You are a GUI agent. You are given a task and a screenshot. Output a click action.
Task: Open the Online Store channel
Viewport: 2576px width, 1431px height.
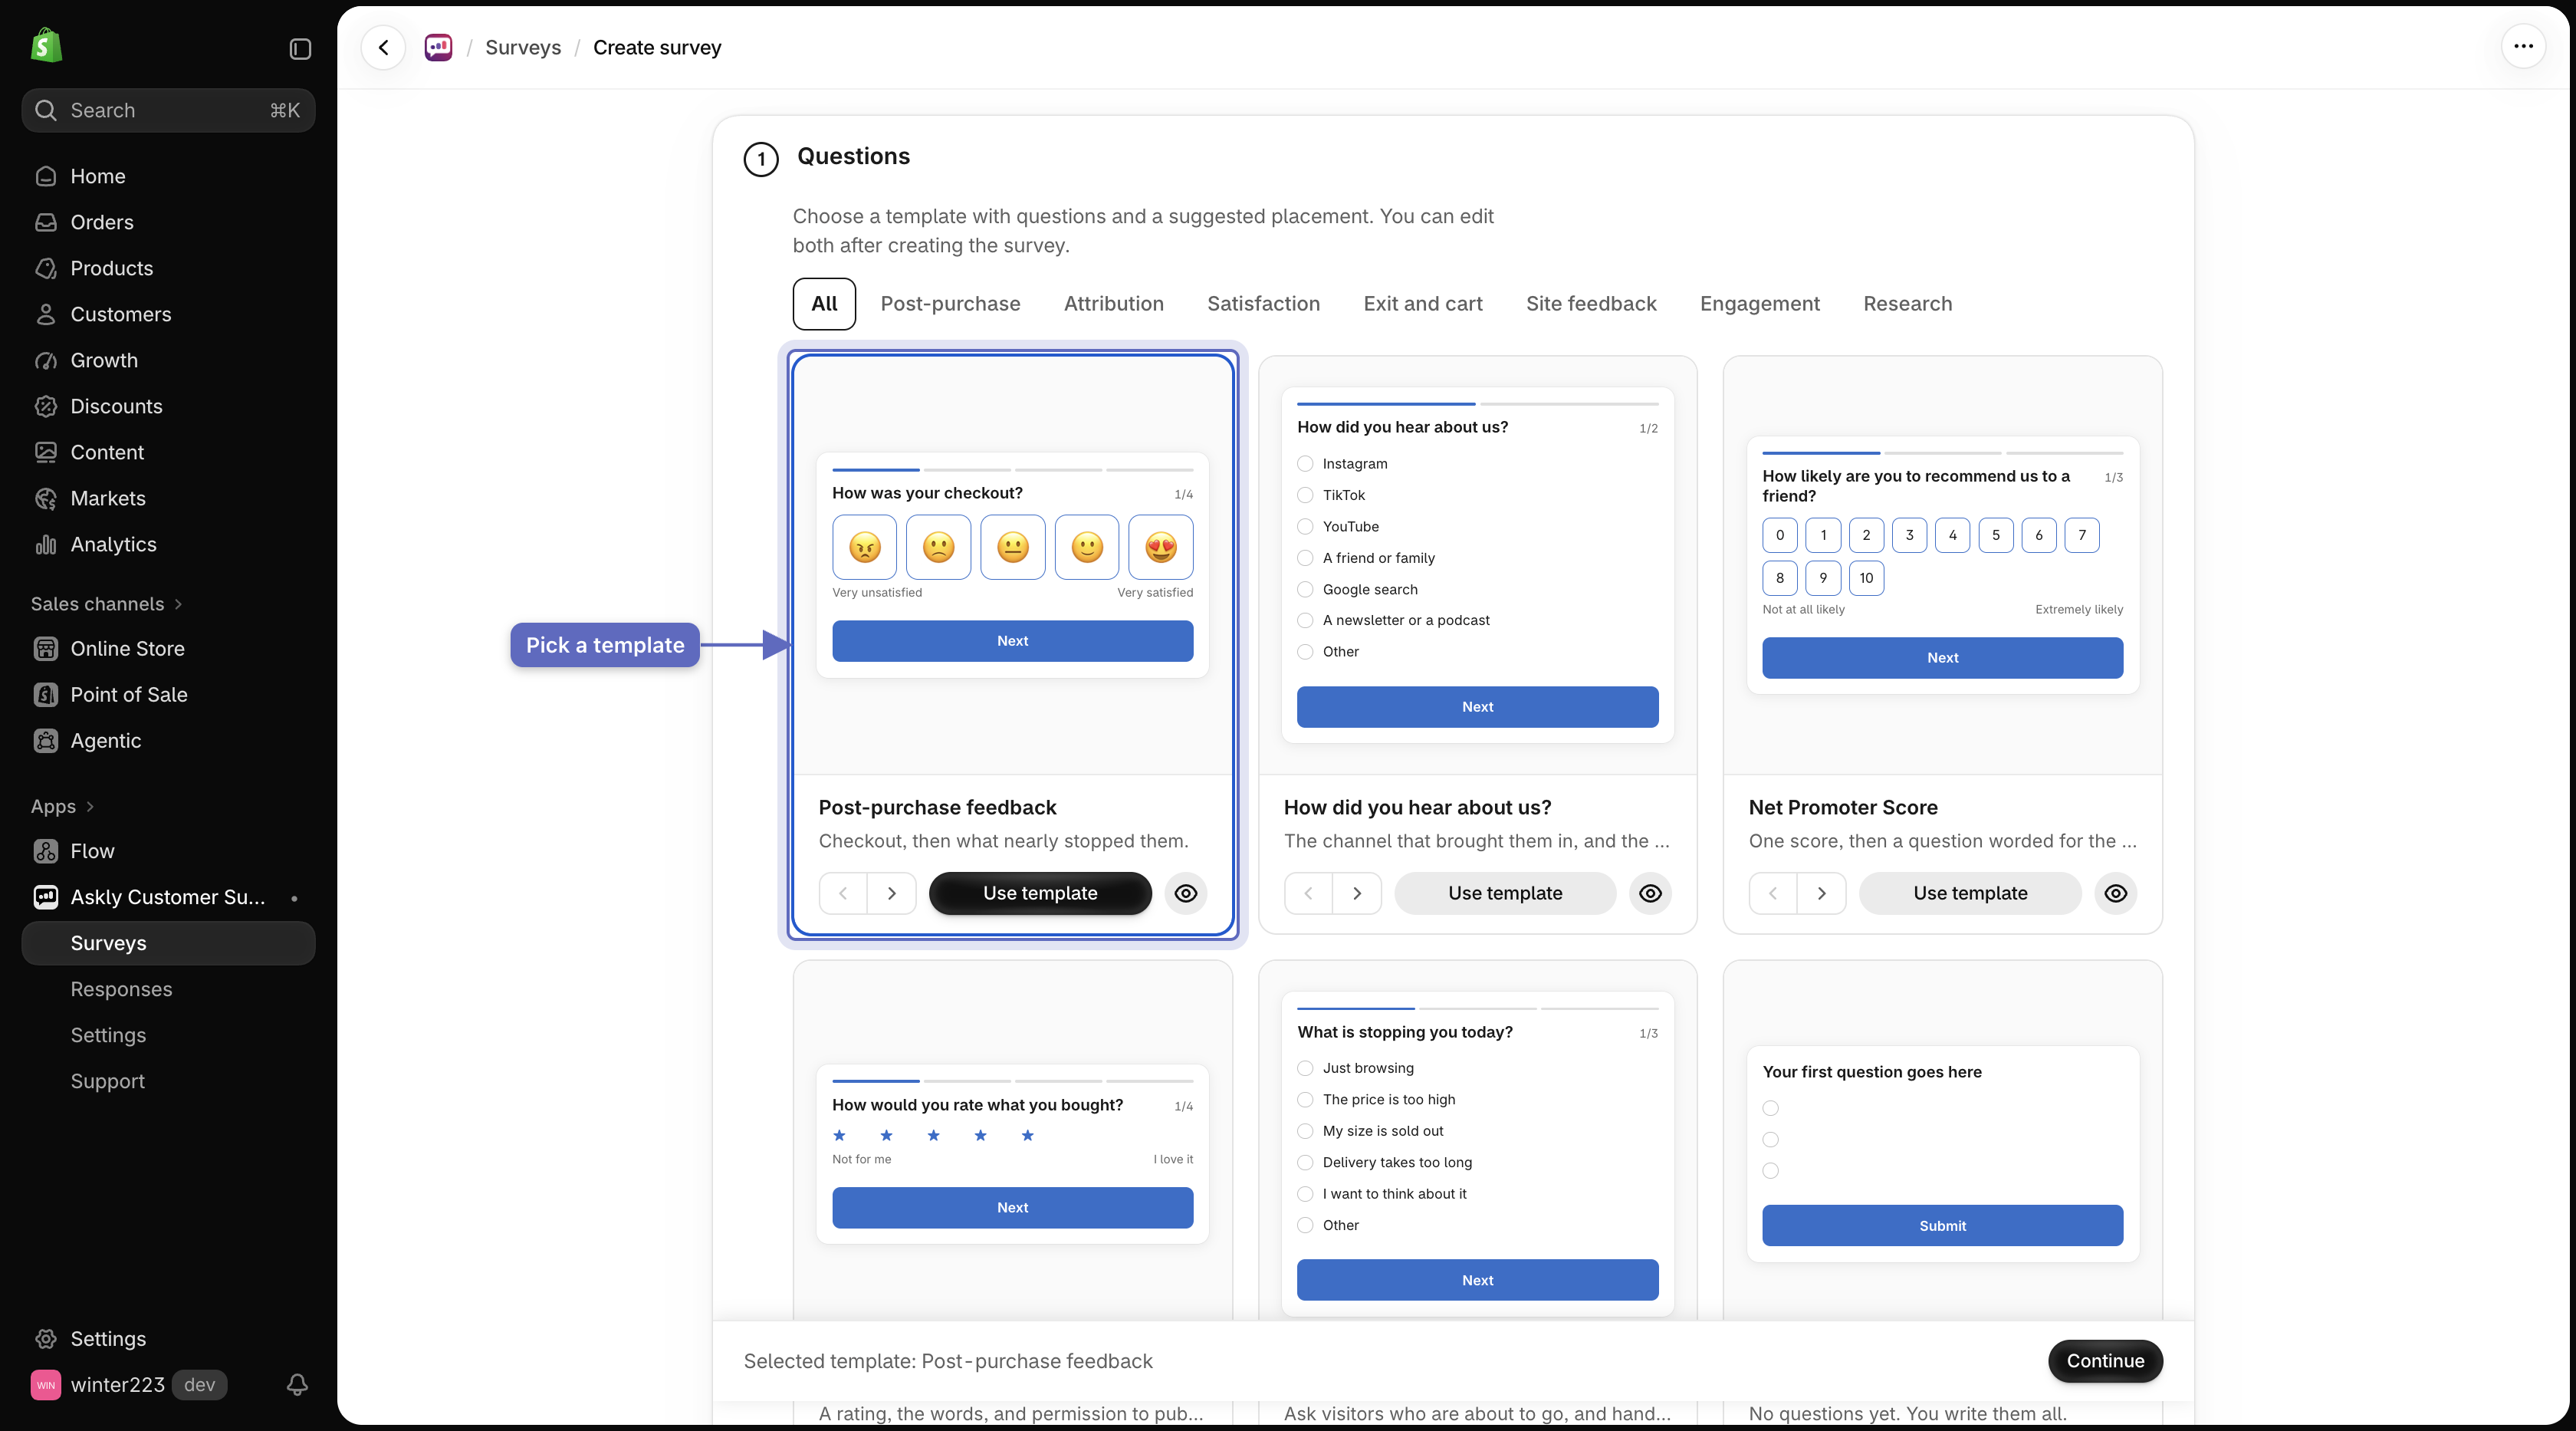168,648
